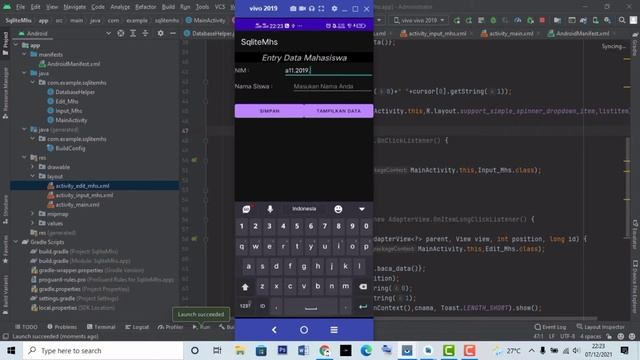Viewport: 640px width, 360px height.
Task: Tap the keyboard emoji icon
Action: (x=338, y=209)
